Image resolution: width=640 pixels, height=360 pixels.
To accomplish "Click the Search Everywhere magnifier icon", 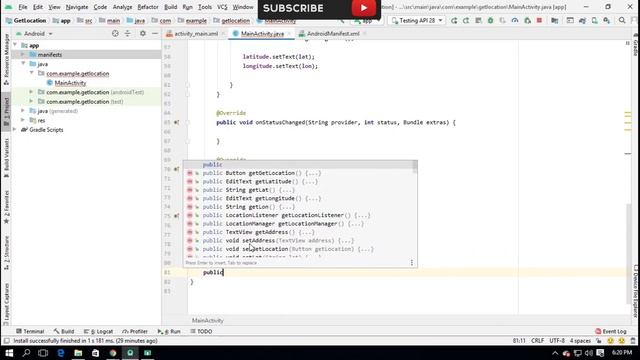I will click(622, 20).
